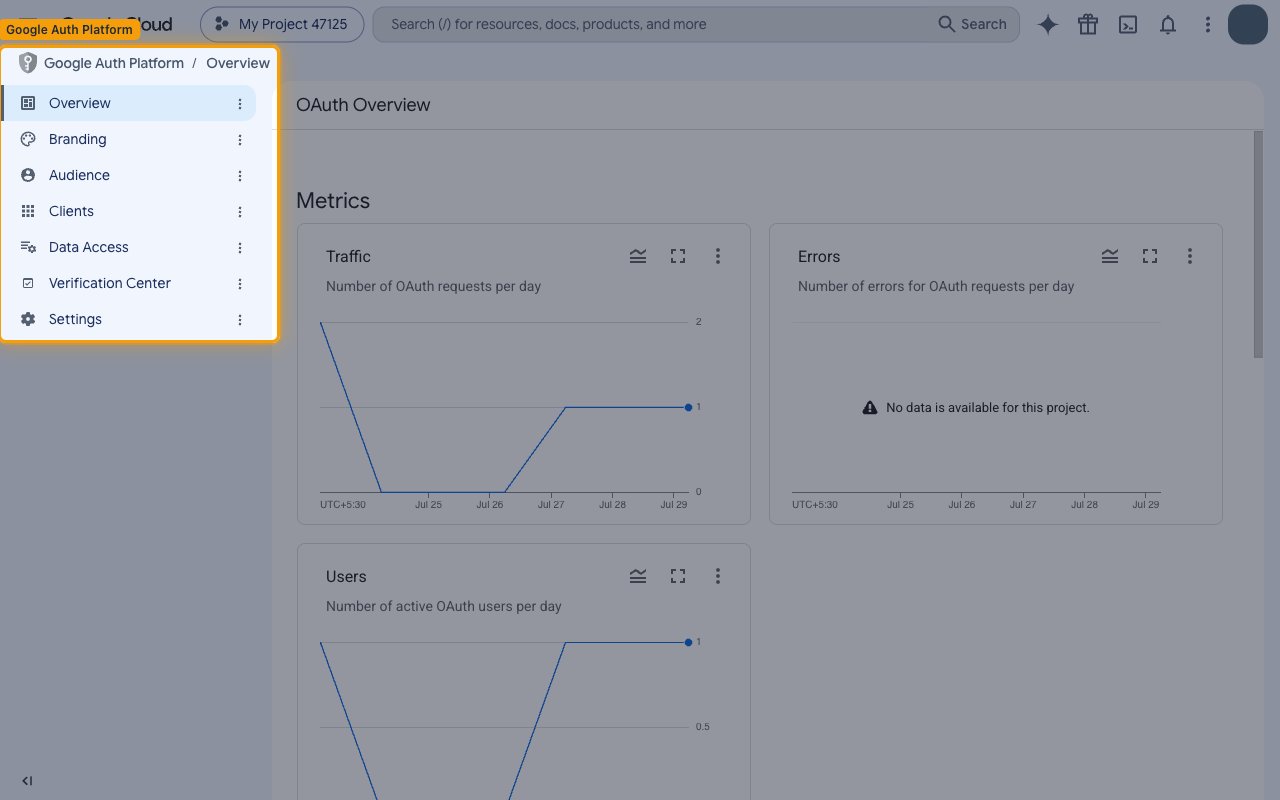
Task: Open the Audience sidebar item
Action: (x=128, y=175)
